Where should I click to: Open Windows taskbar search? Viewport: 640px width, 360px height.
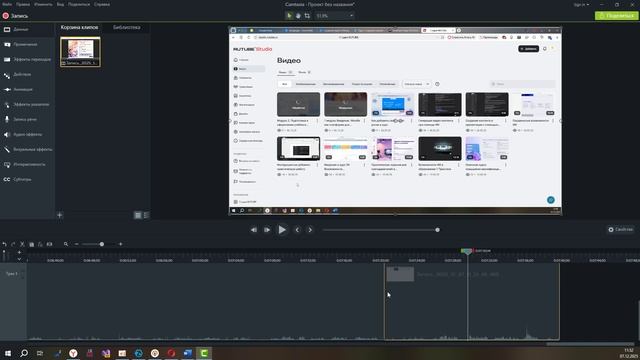[24, 353]
